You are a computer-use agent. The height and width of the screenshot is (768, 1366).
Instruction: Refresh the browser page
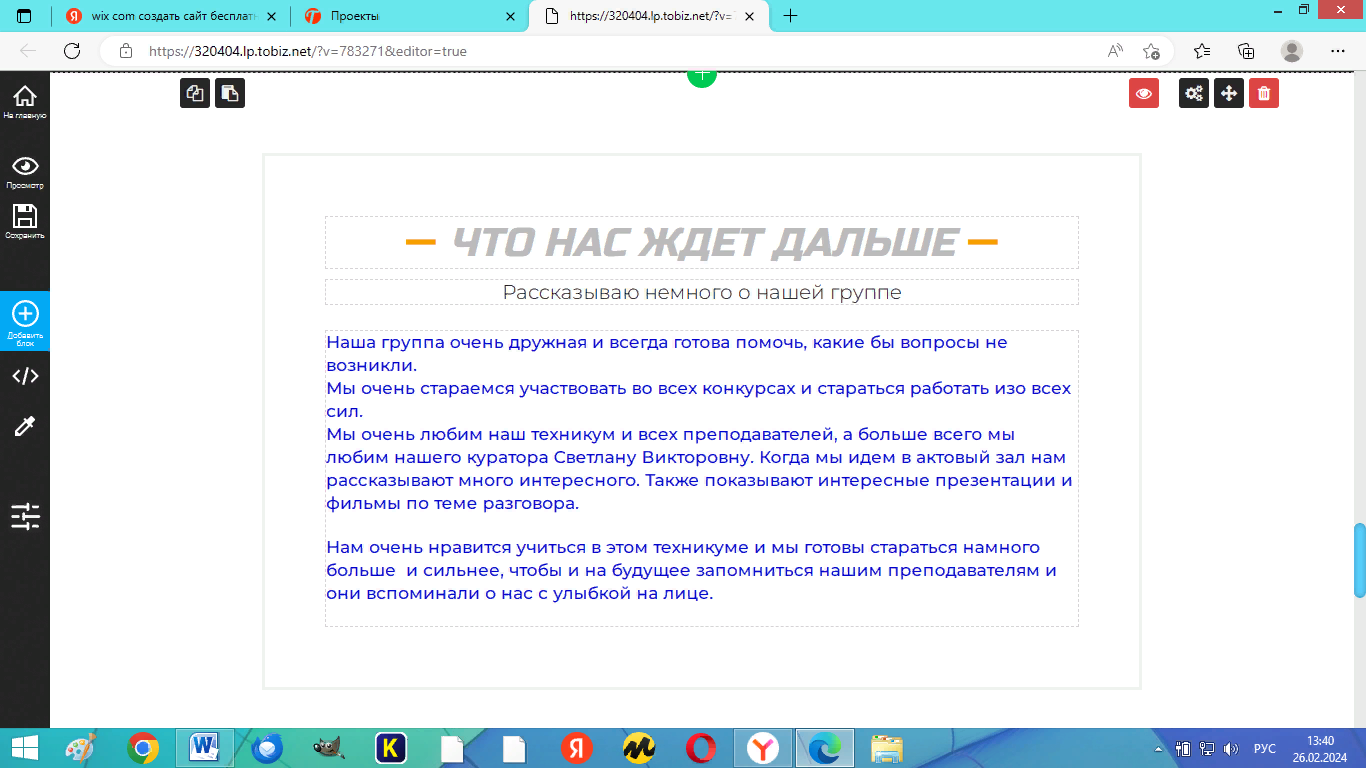pyautogui.click(x=72, y=51)
